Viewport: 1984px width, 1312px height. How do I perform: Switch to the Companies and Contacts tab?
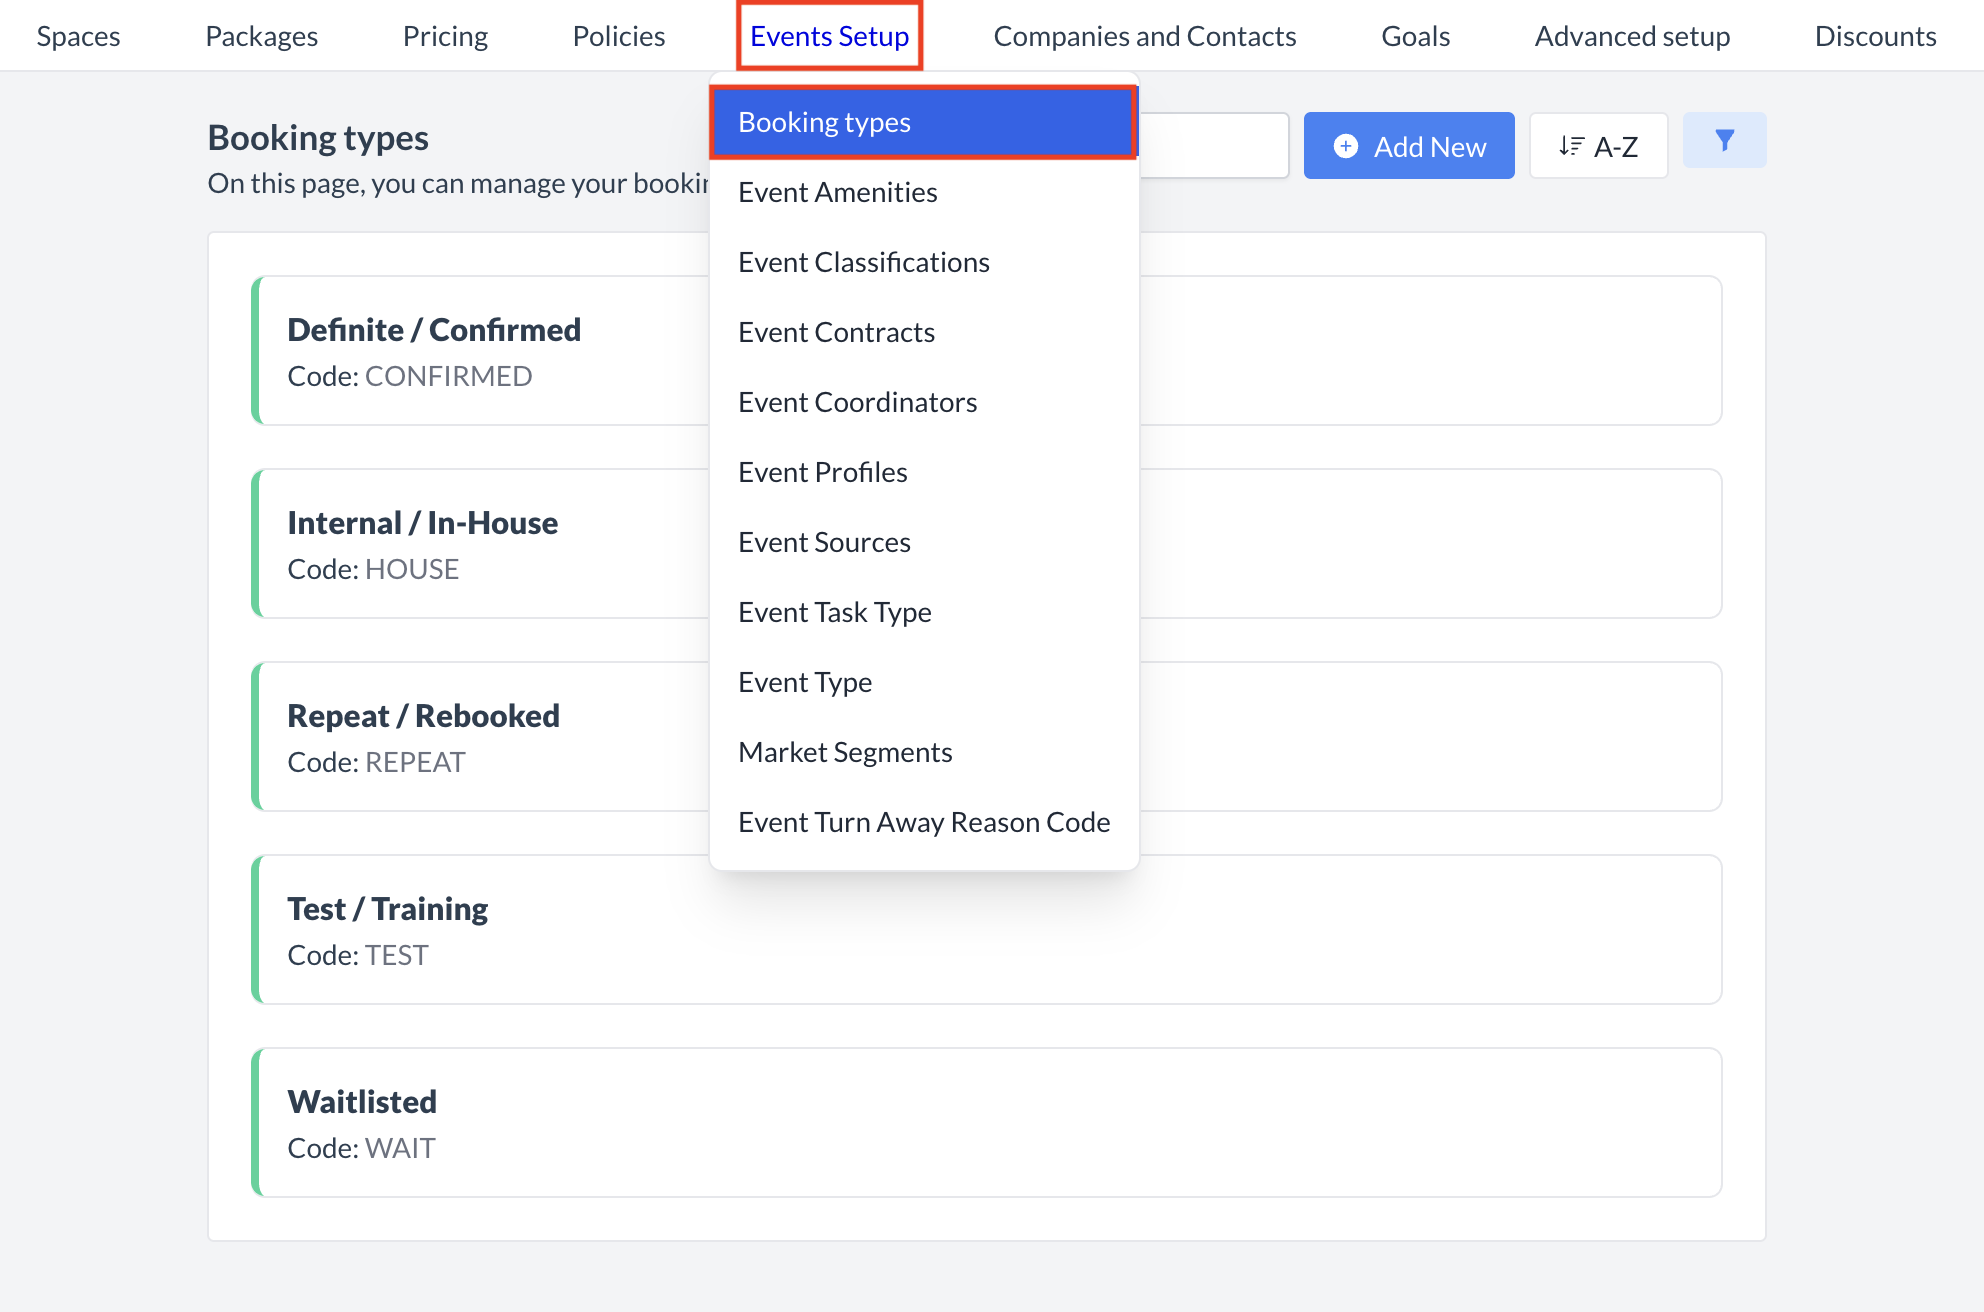(x=1144, y=35)
